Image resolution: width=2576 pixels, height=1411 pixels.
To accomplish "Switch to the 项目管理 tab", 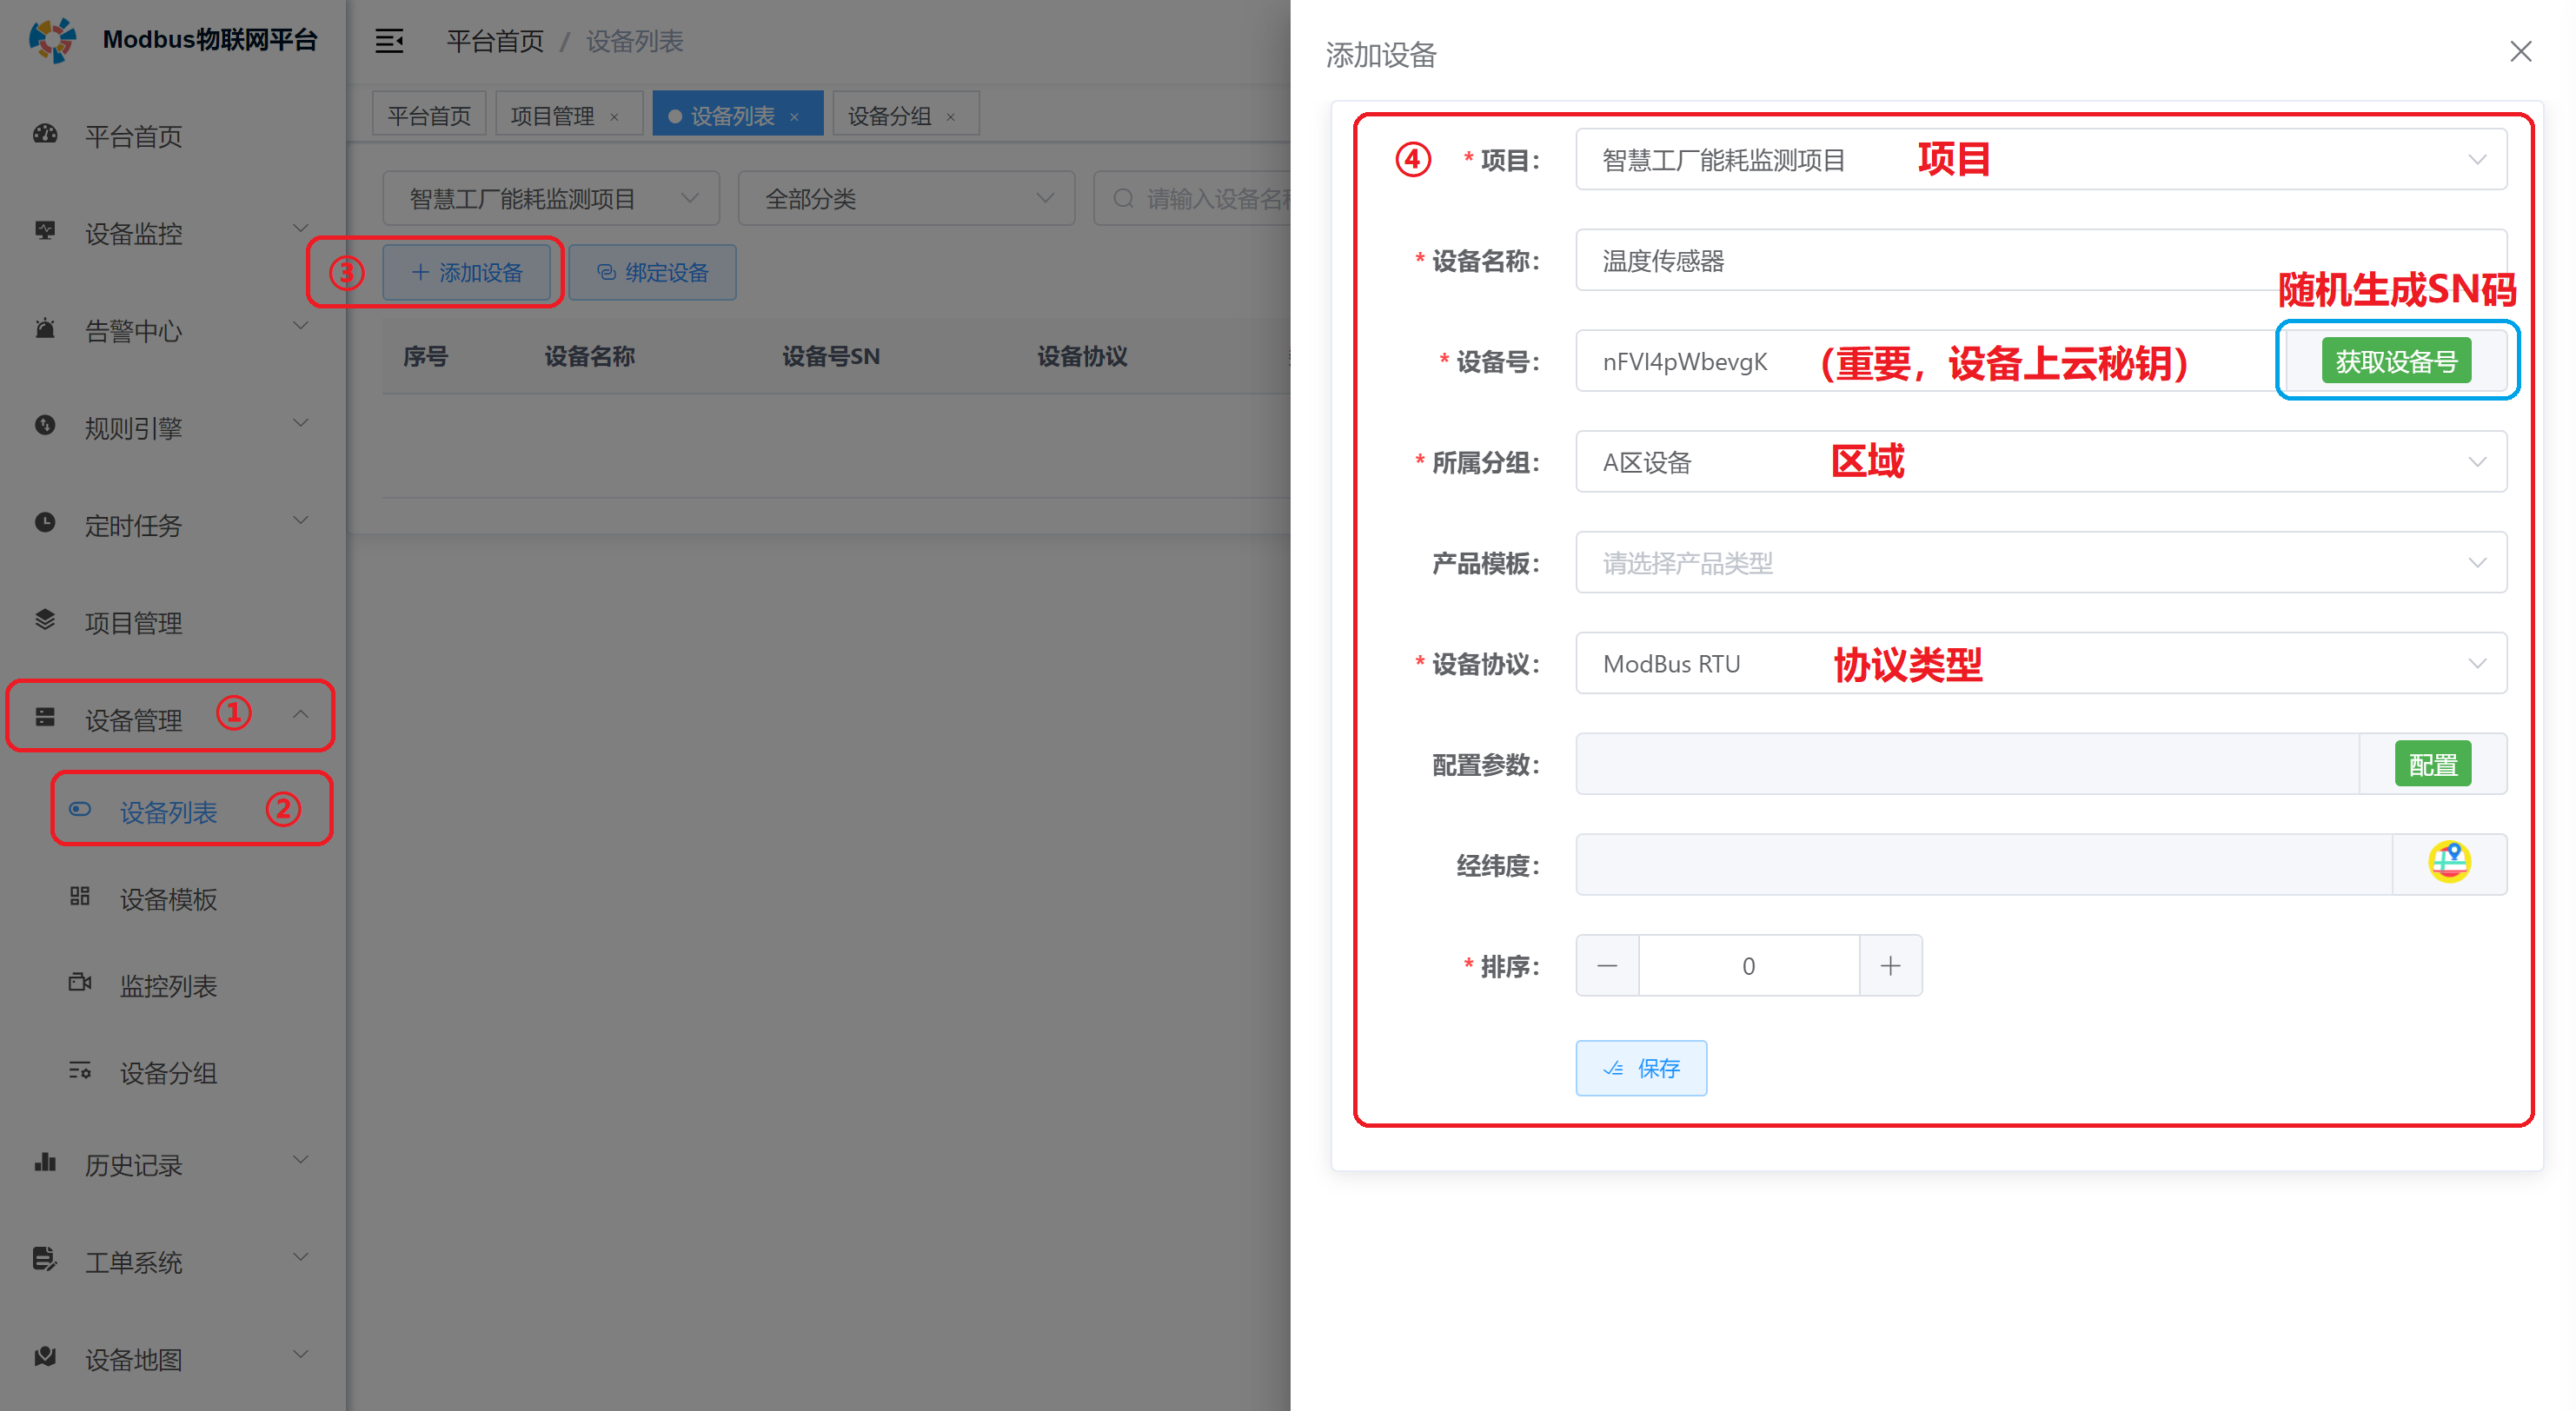I will pos(568,115).
